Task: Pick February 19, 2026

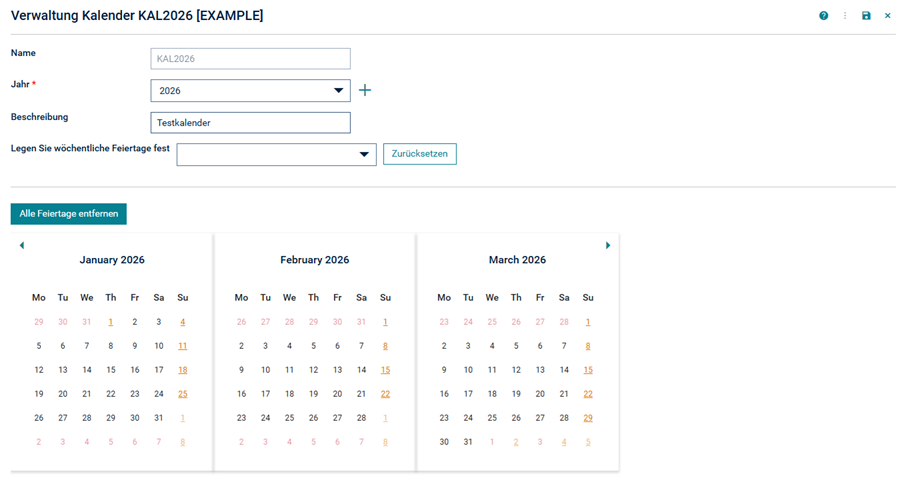Action: [313, 394]
